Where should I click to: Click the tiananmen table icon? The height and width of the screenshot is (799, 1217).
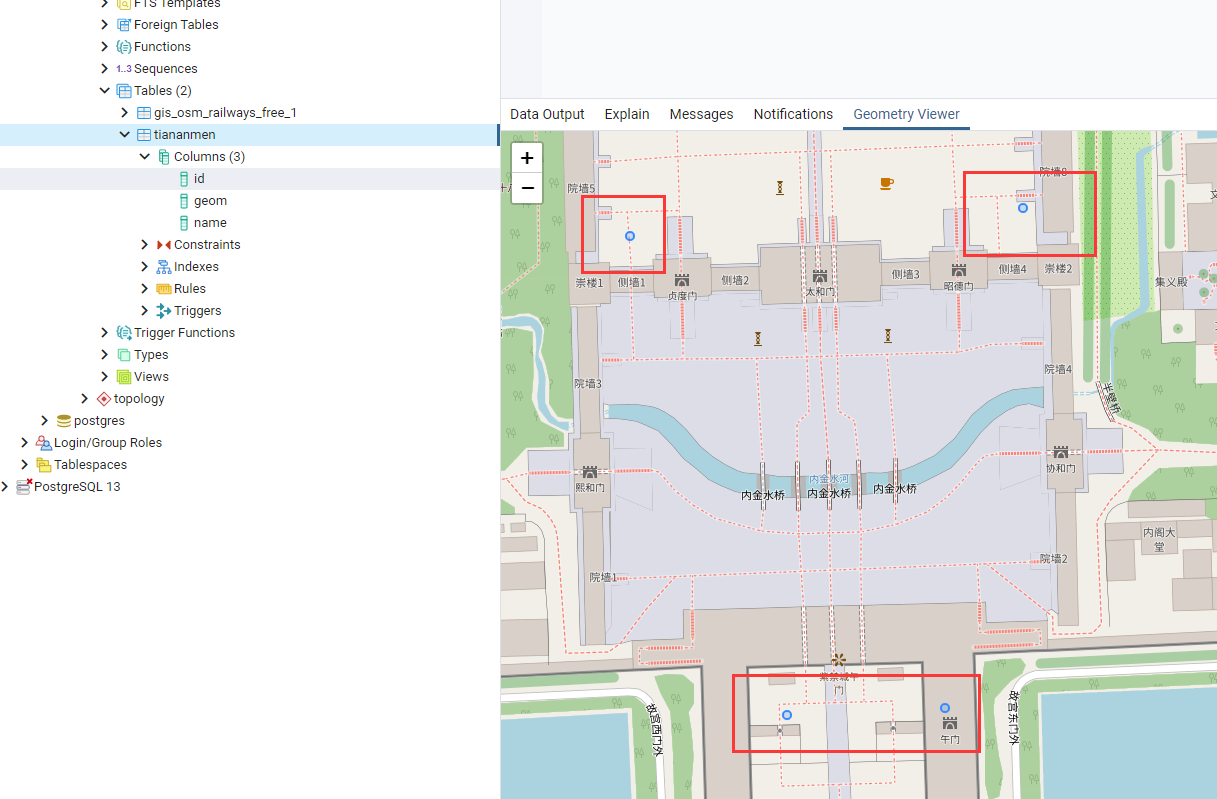tap(144, 135)
